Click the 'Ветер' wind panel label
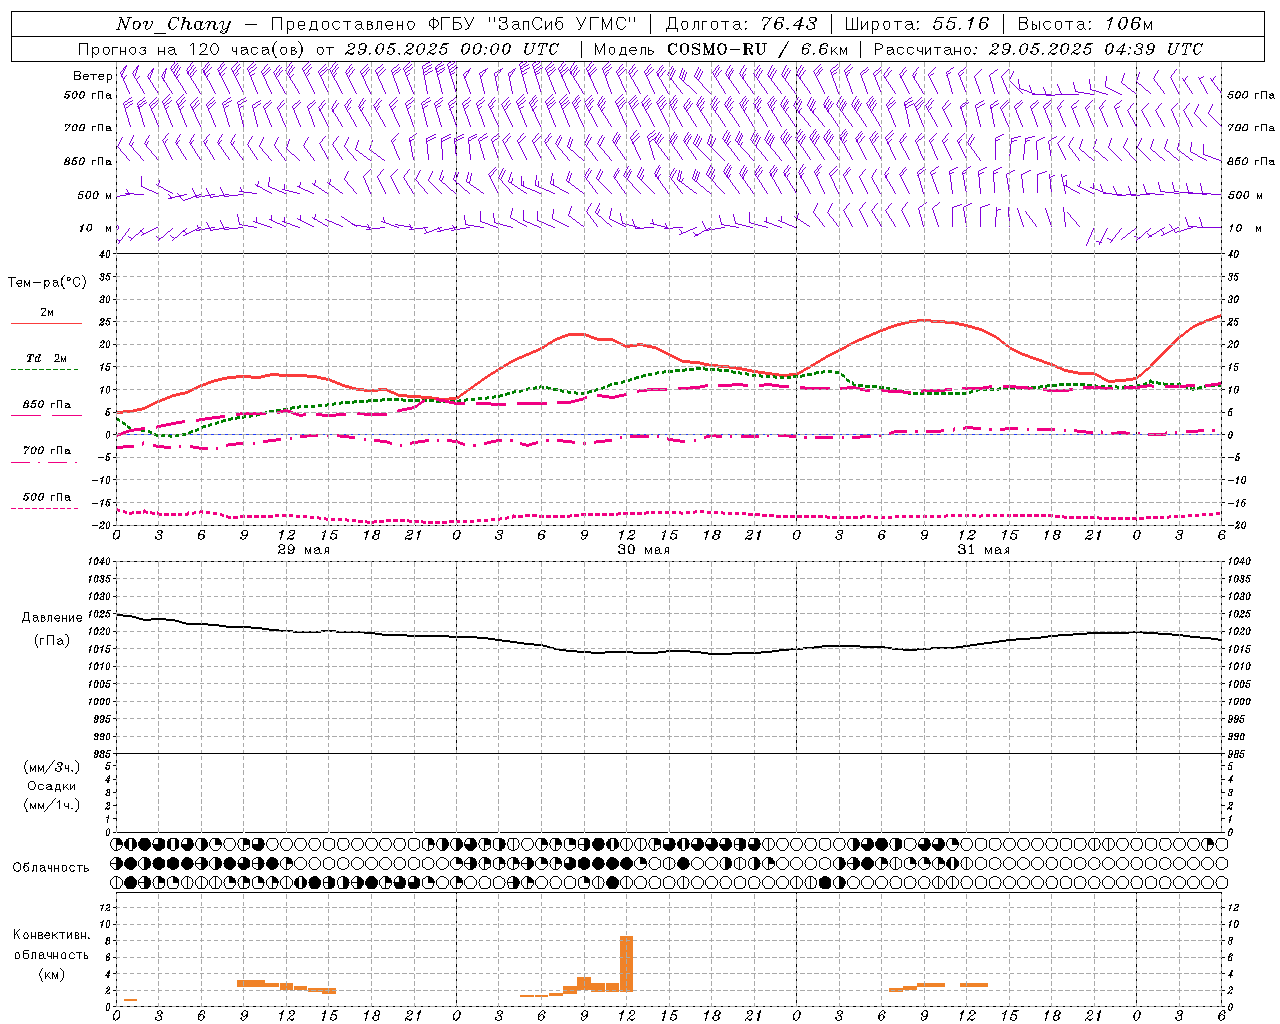This screenshot has width=1280, height=1024. [93, 76]
